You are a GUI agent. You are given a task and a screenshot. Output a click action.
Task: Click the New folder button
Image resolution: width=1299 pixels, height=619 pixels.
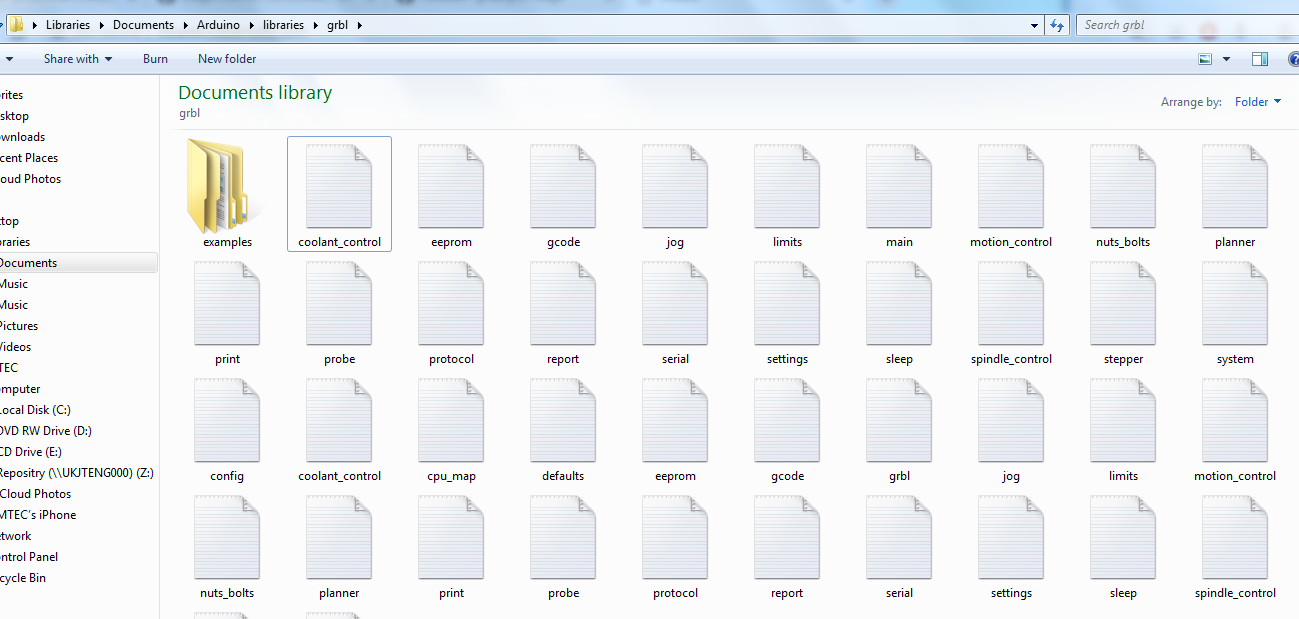(227, 59)
